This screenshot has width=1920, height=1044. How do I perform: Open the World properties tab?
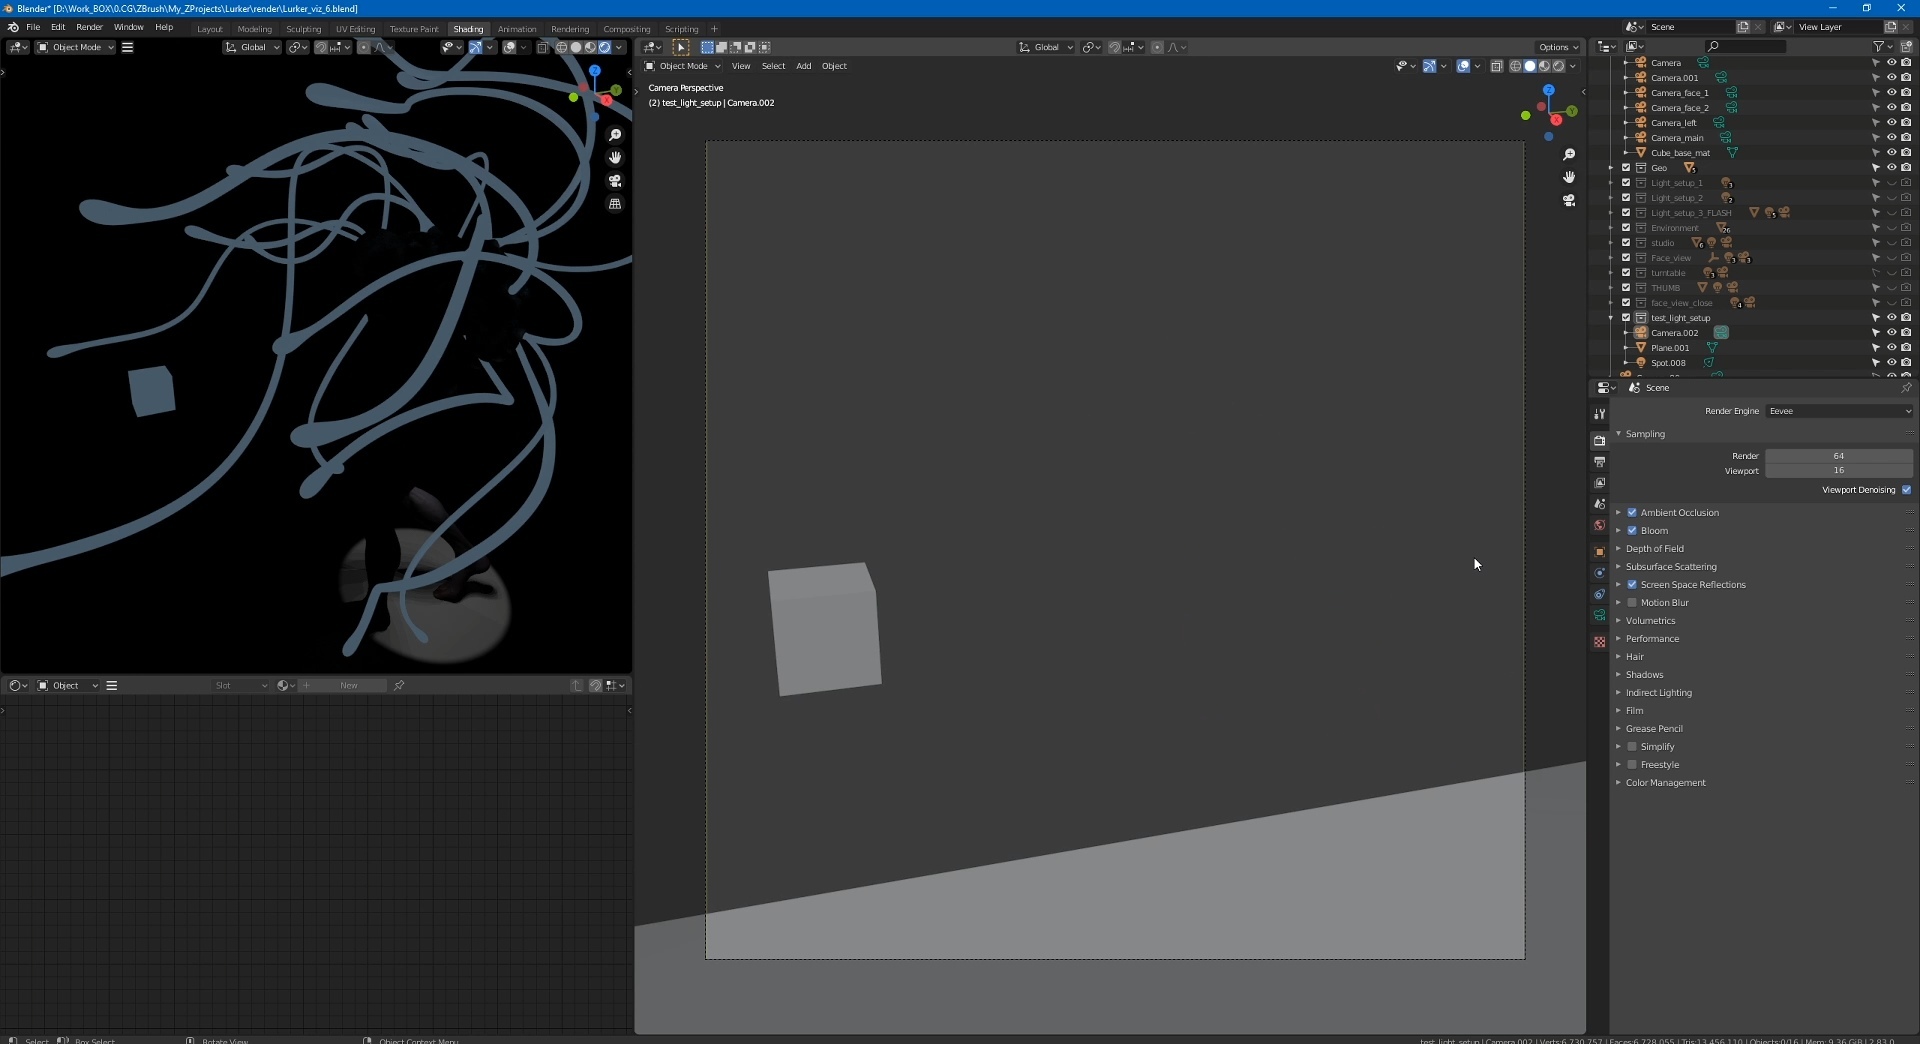click(x=1599, y=526)
